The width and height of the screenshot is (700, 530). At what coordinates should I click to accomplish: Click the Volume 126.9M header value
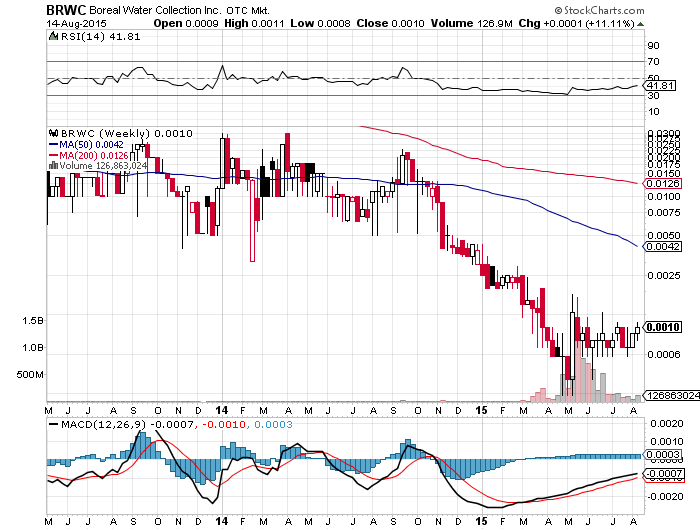(x=471, y=23)
